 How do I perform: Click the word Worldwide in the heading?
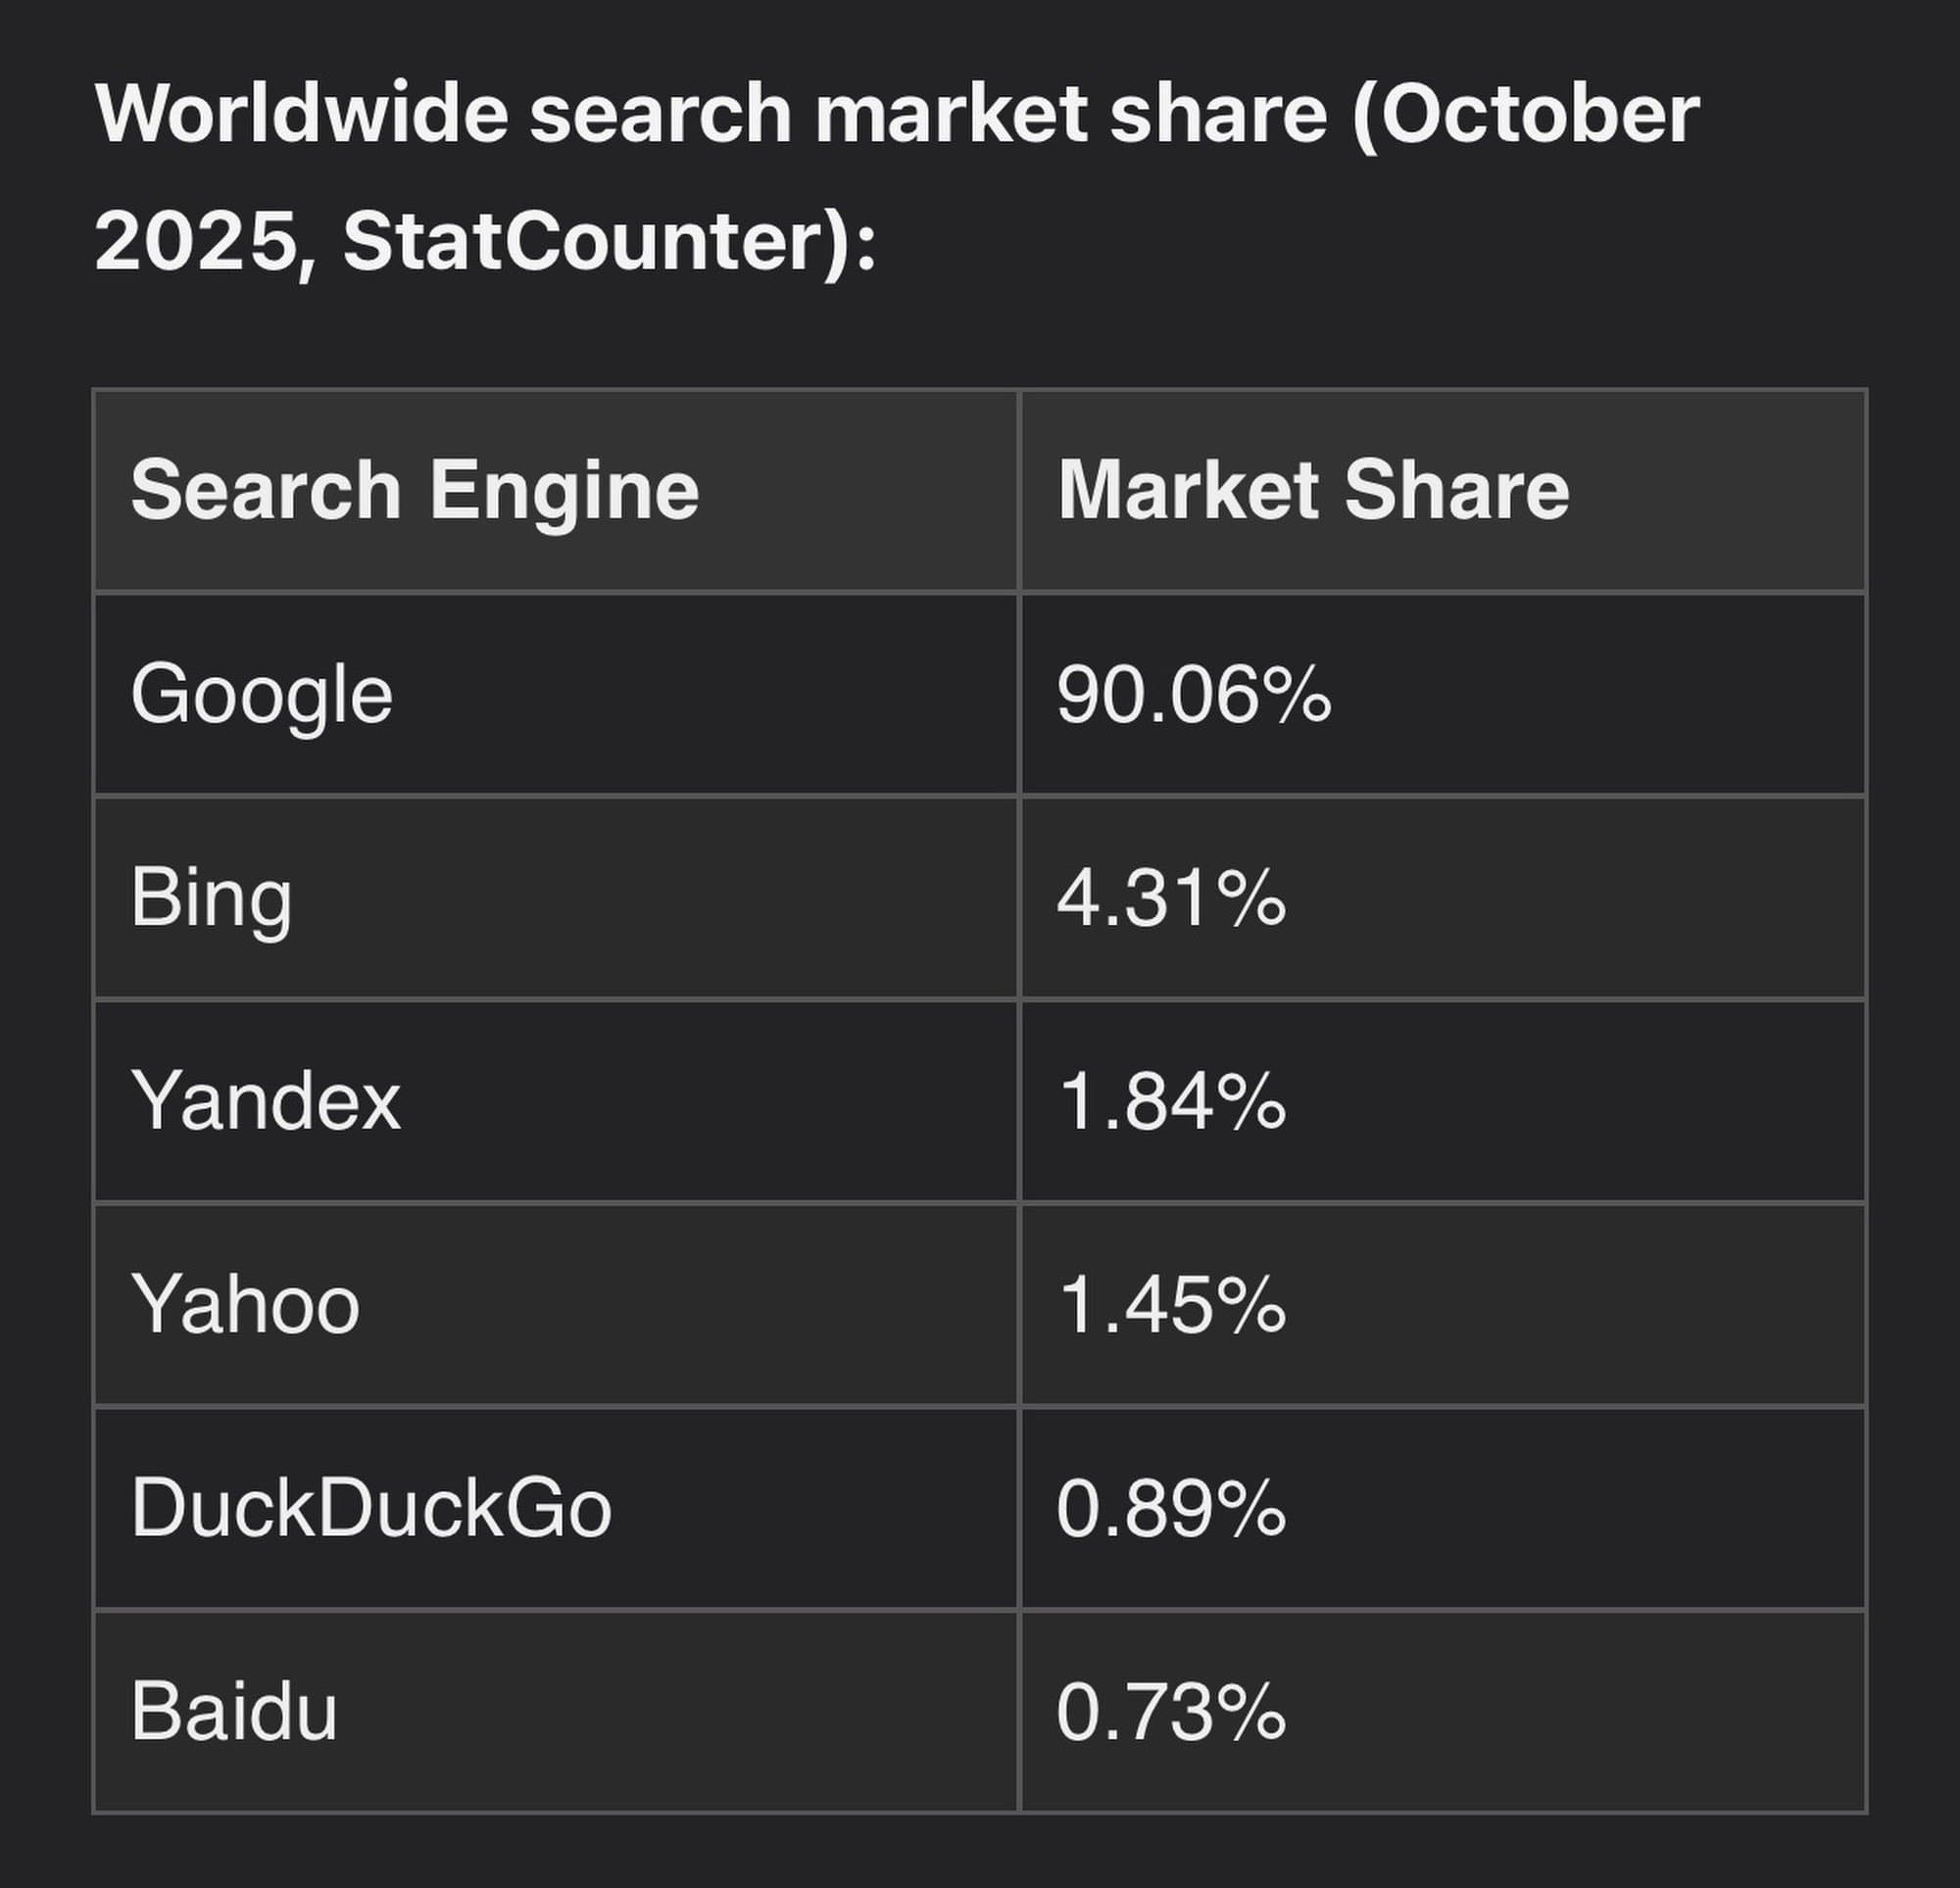[x=302, y=115]
